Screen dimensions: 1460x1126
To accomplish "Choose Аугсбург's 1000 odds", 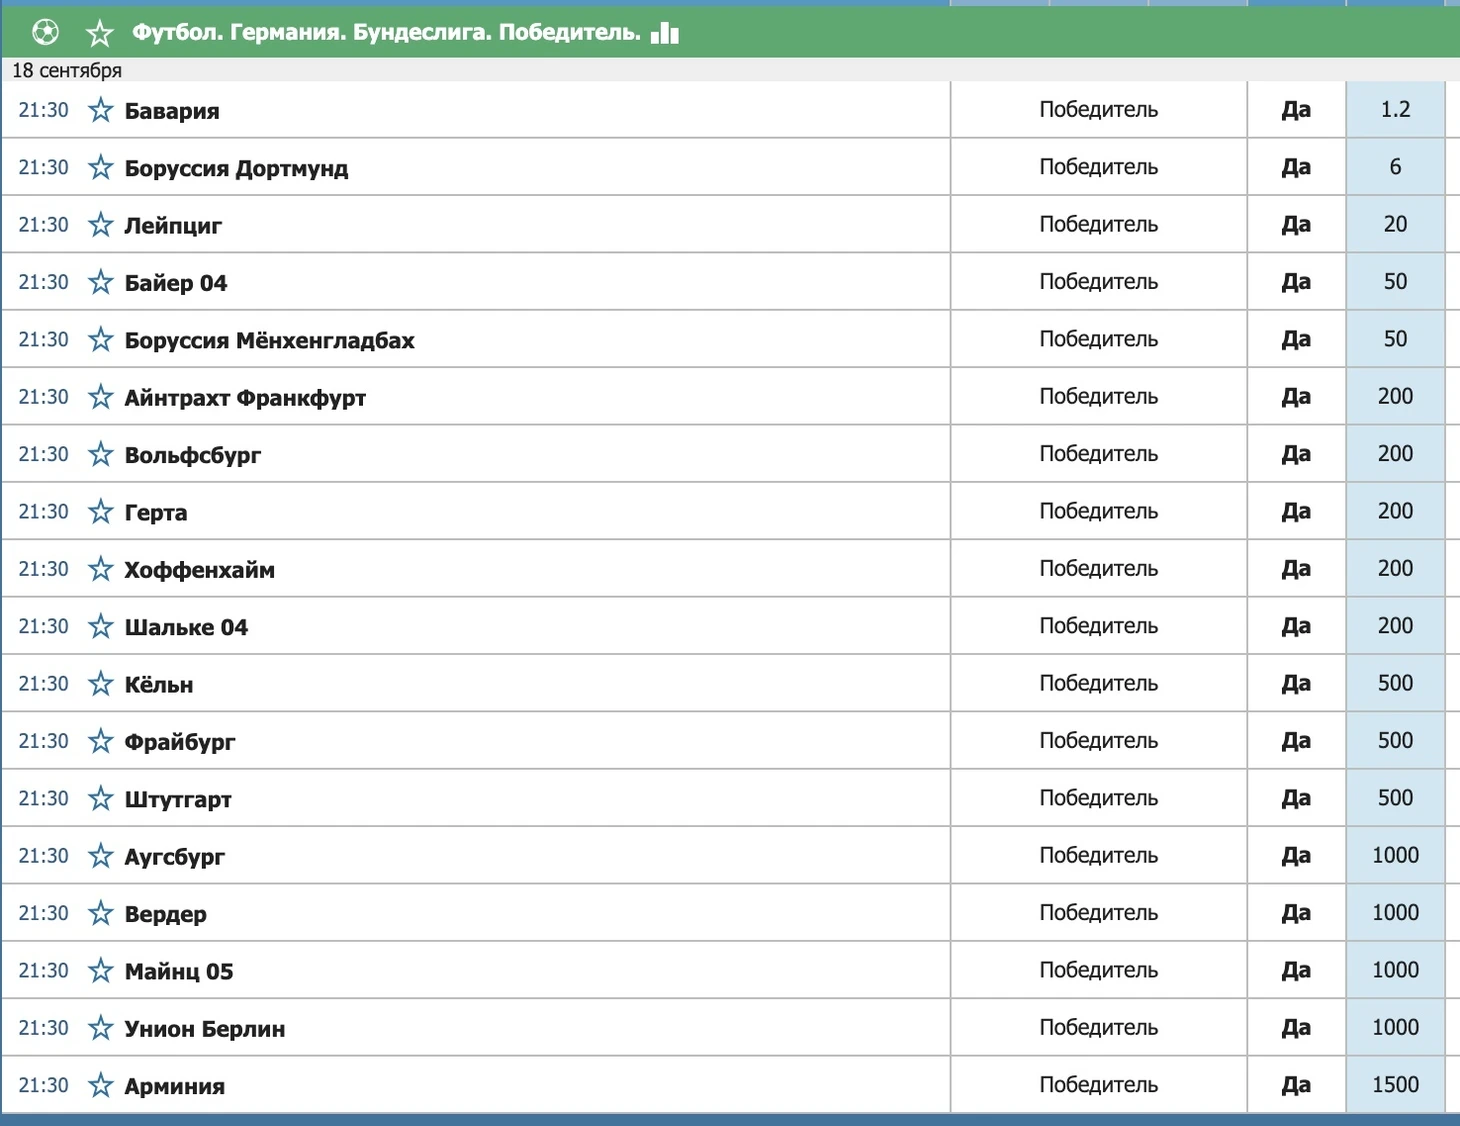I will click(1395, 856).
